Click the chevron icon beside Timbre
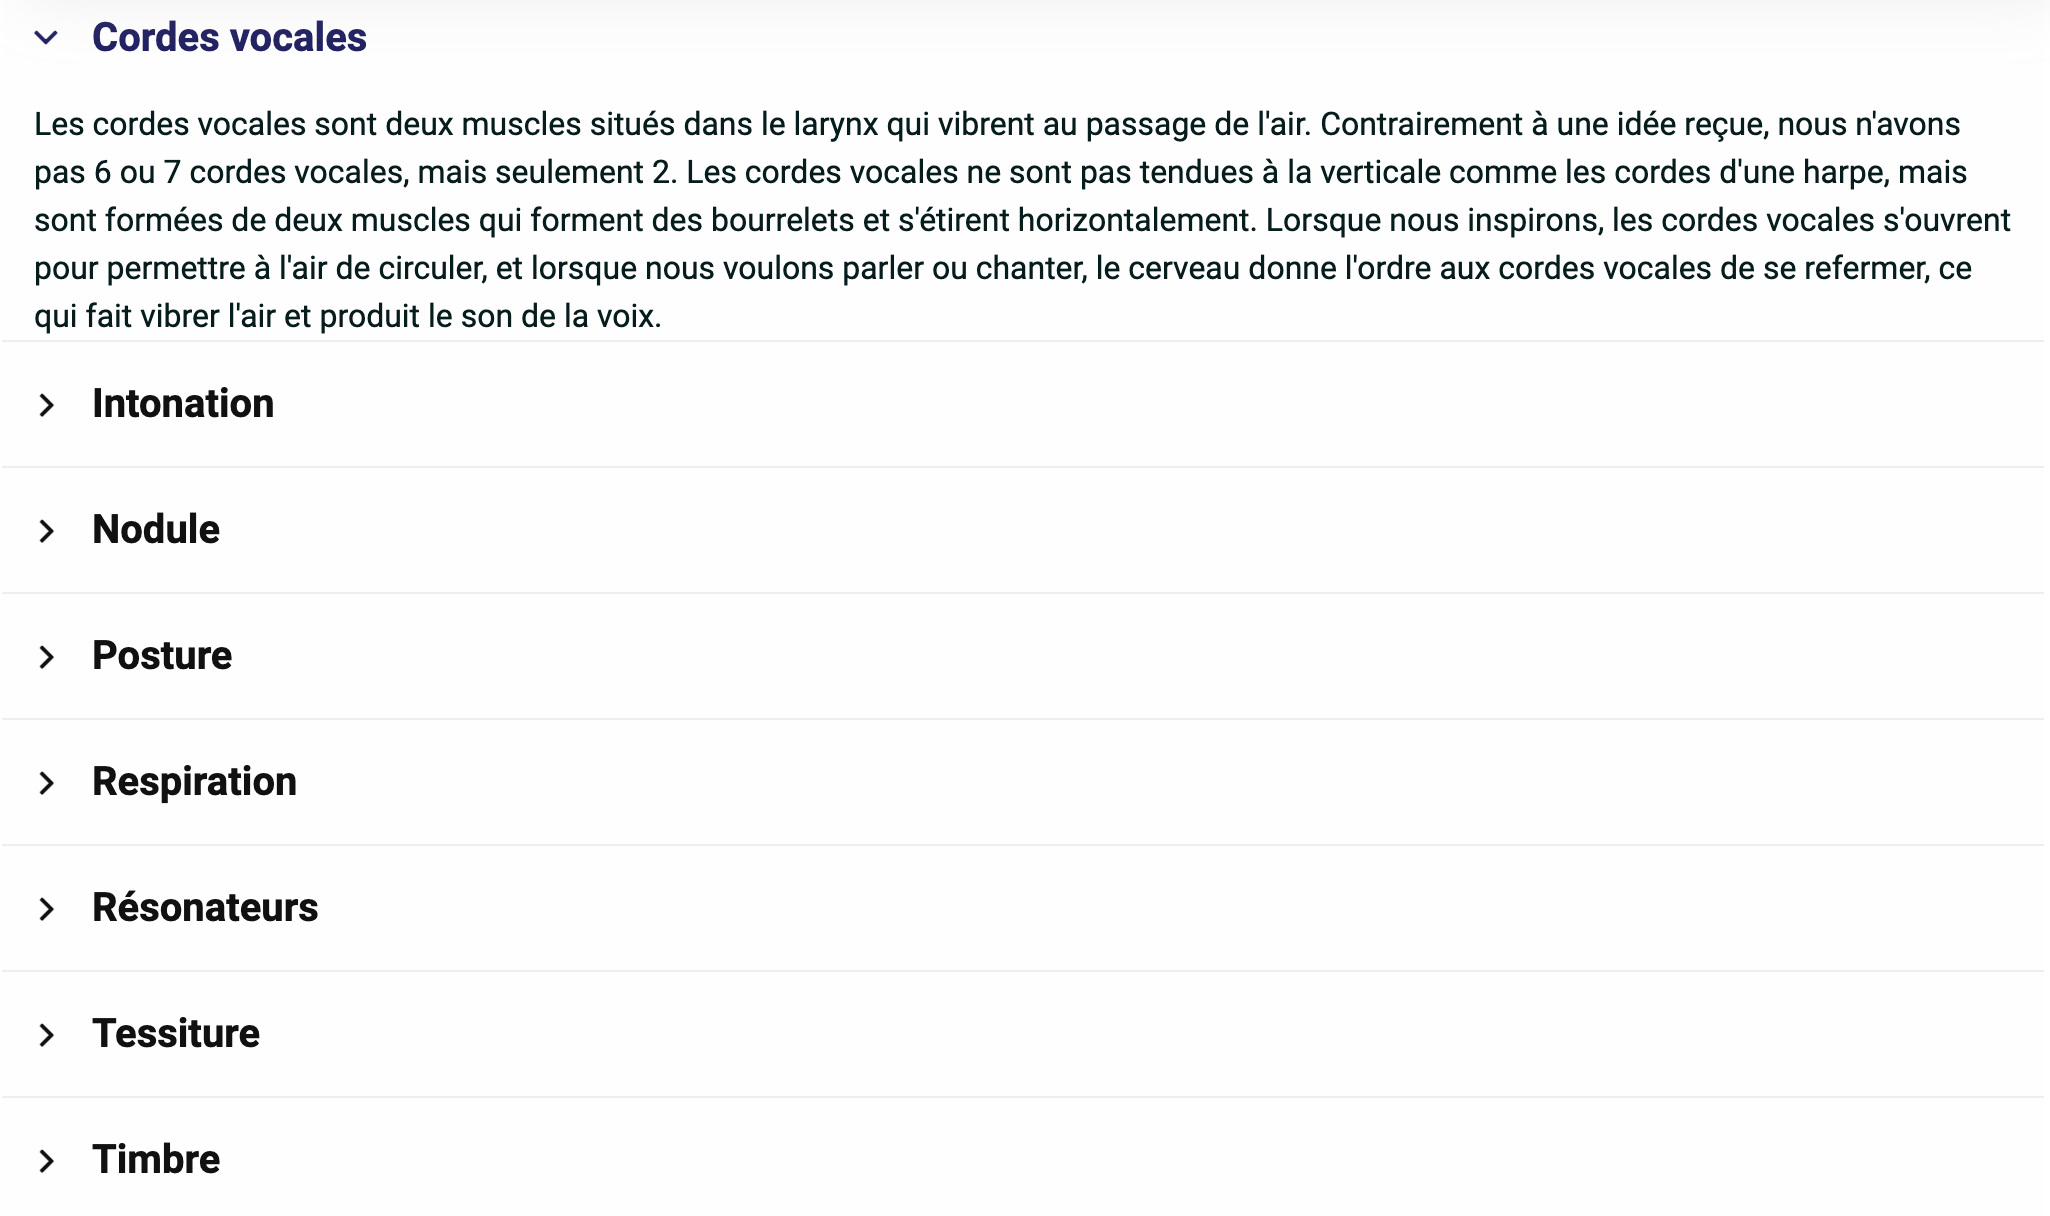This screenshot has width=2050, height=1216. [x=46, y=1161]
